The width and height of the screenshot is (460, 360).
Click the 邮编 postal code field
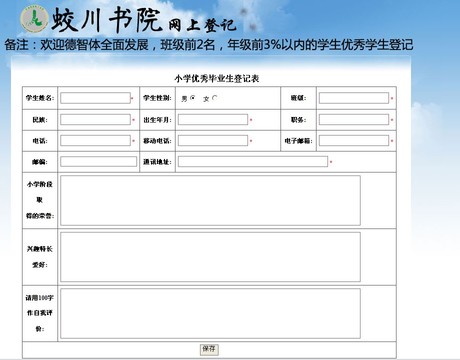click(99, 162)
